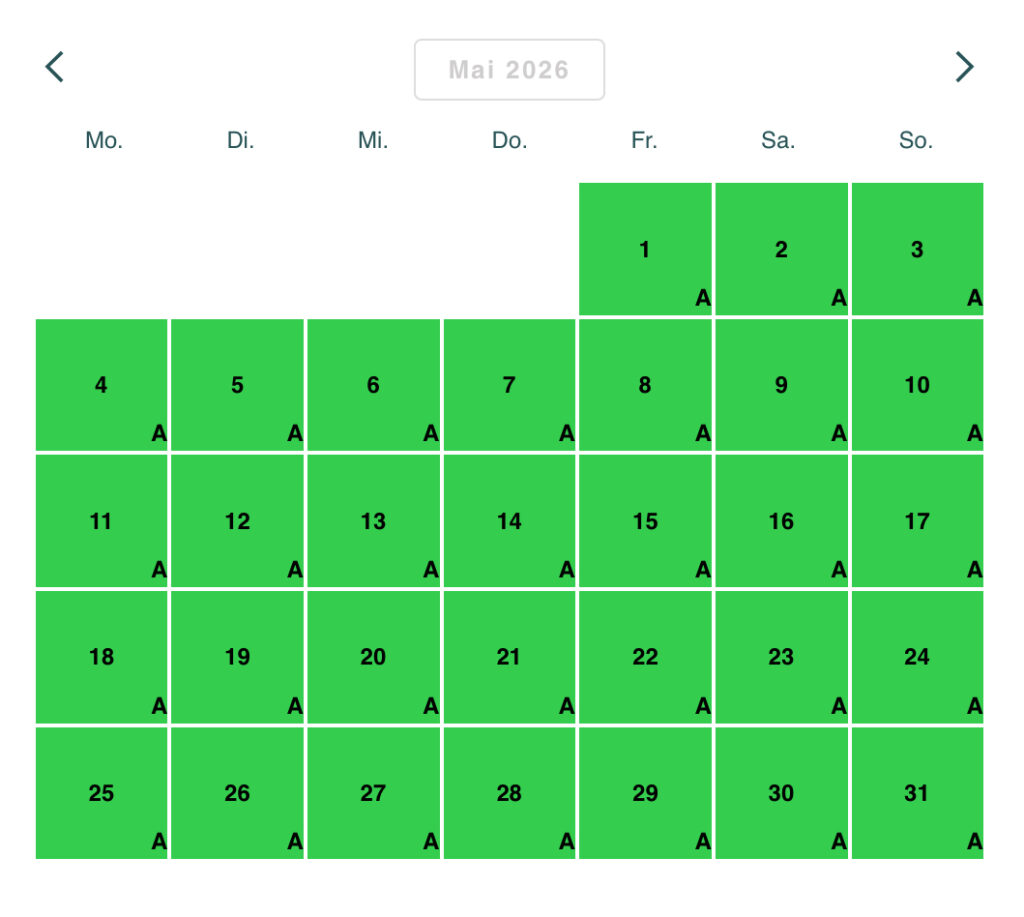
Task: Select May 1 on the calendar
Action: tap(645, 250)
